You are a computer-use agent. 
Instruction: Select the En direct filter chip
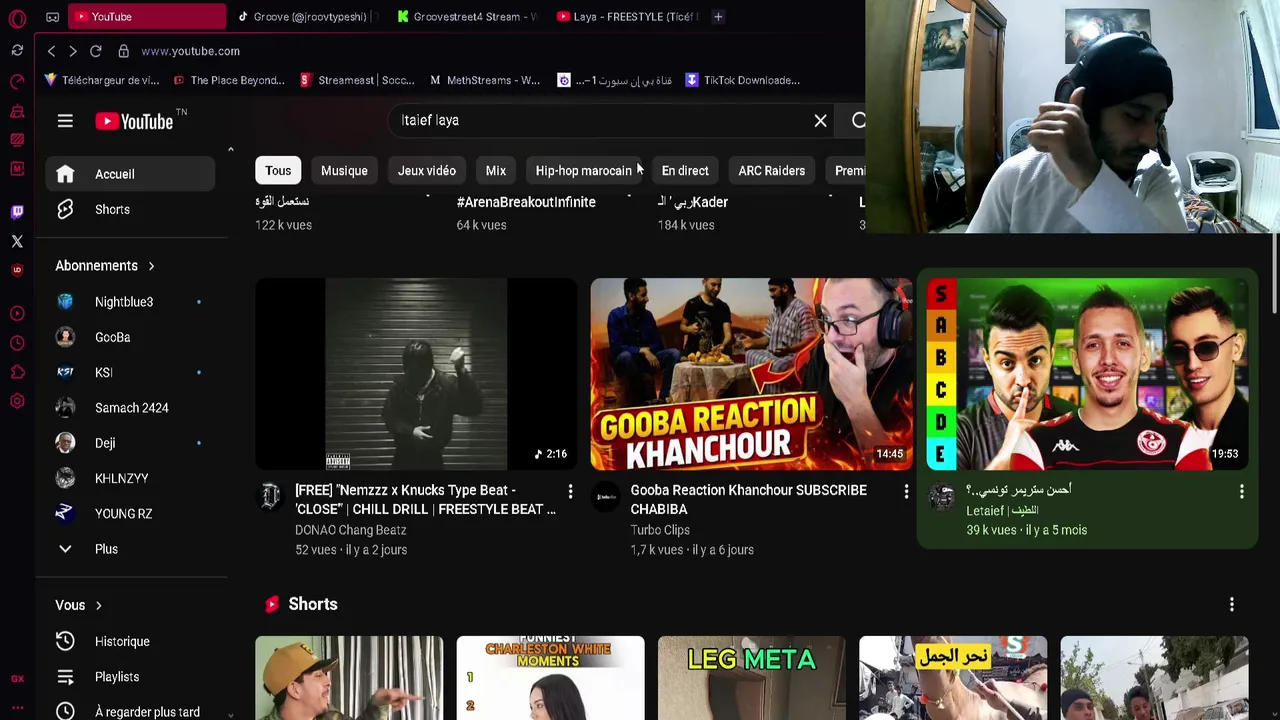tap(685, 171)
